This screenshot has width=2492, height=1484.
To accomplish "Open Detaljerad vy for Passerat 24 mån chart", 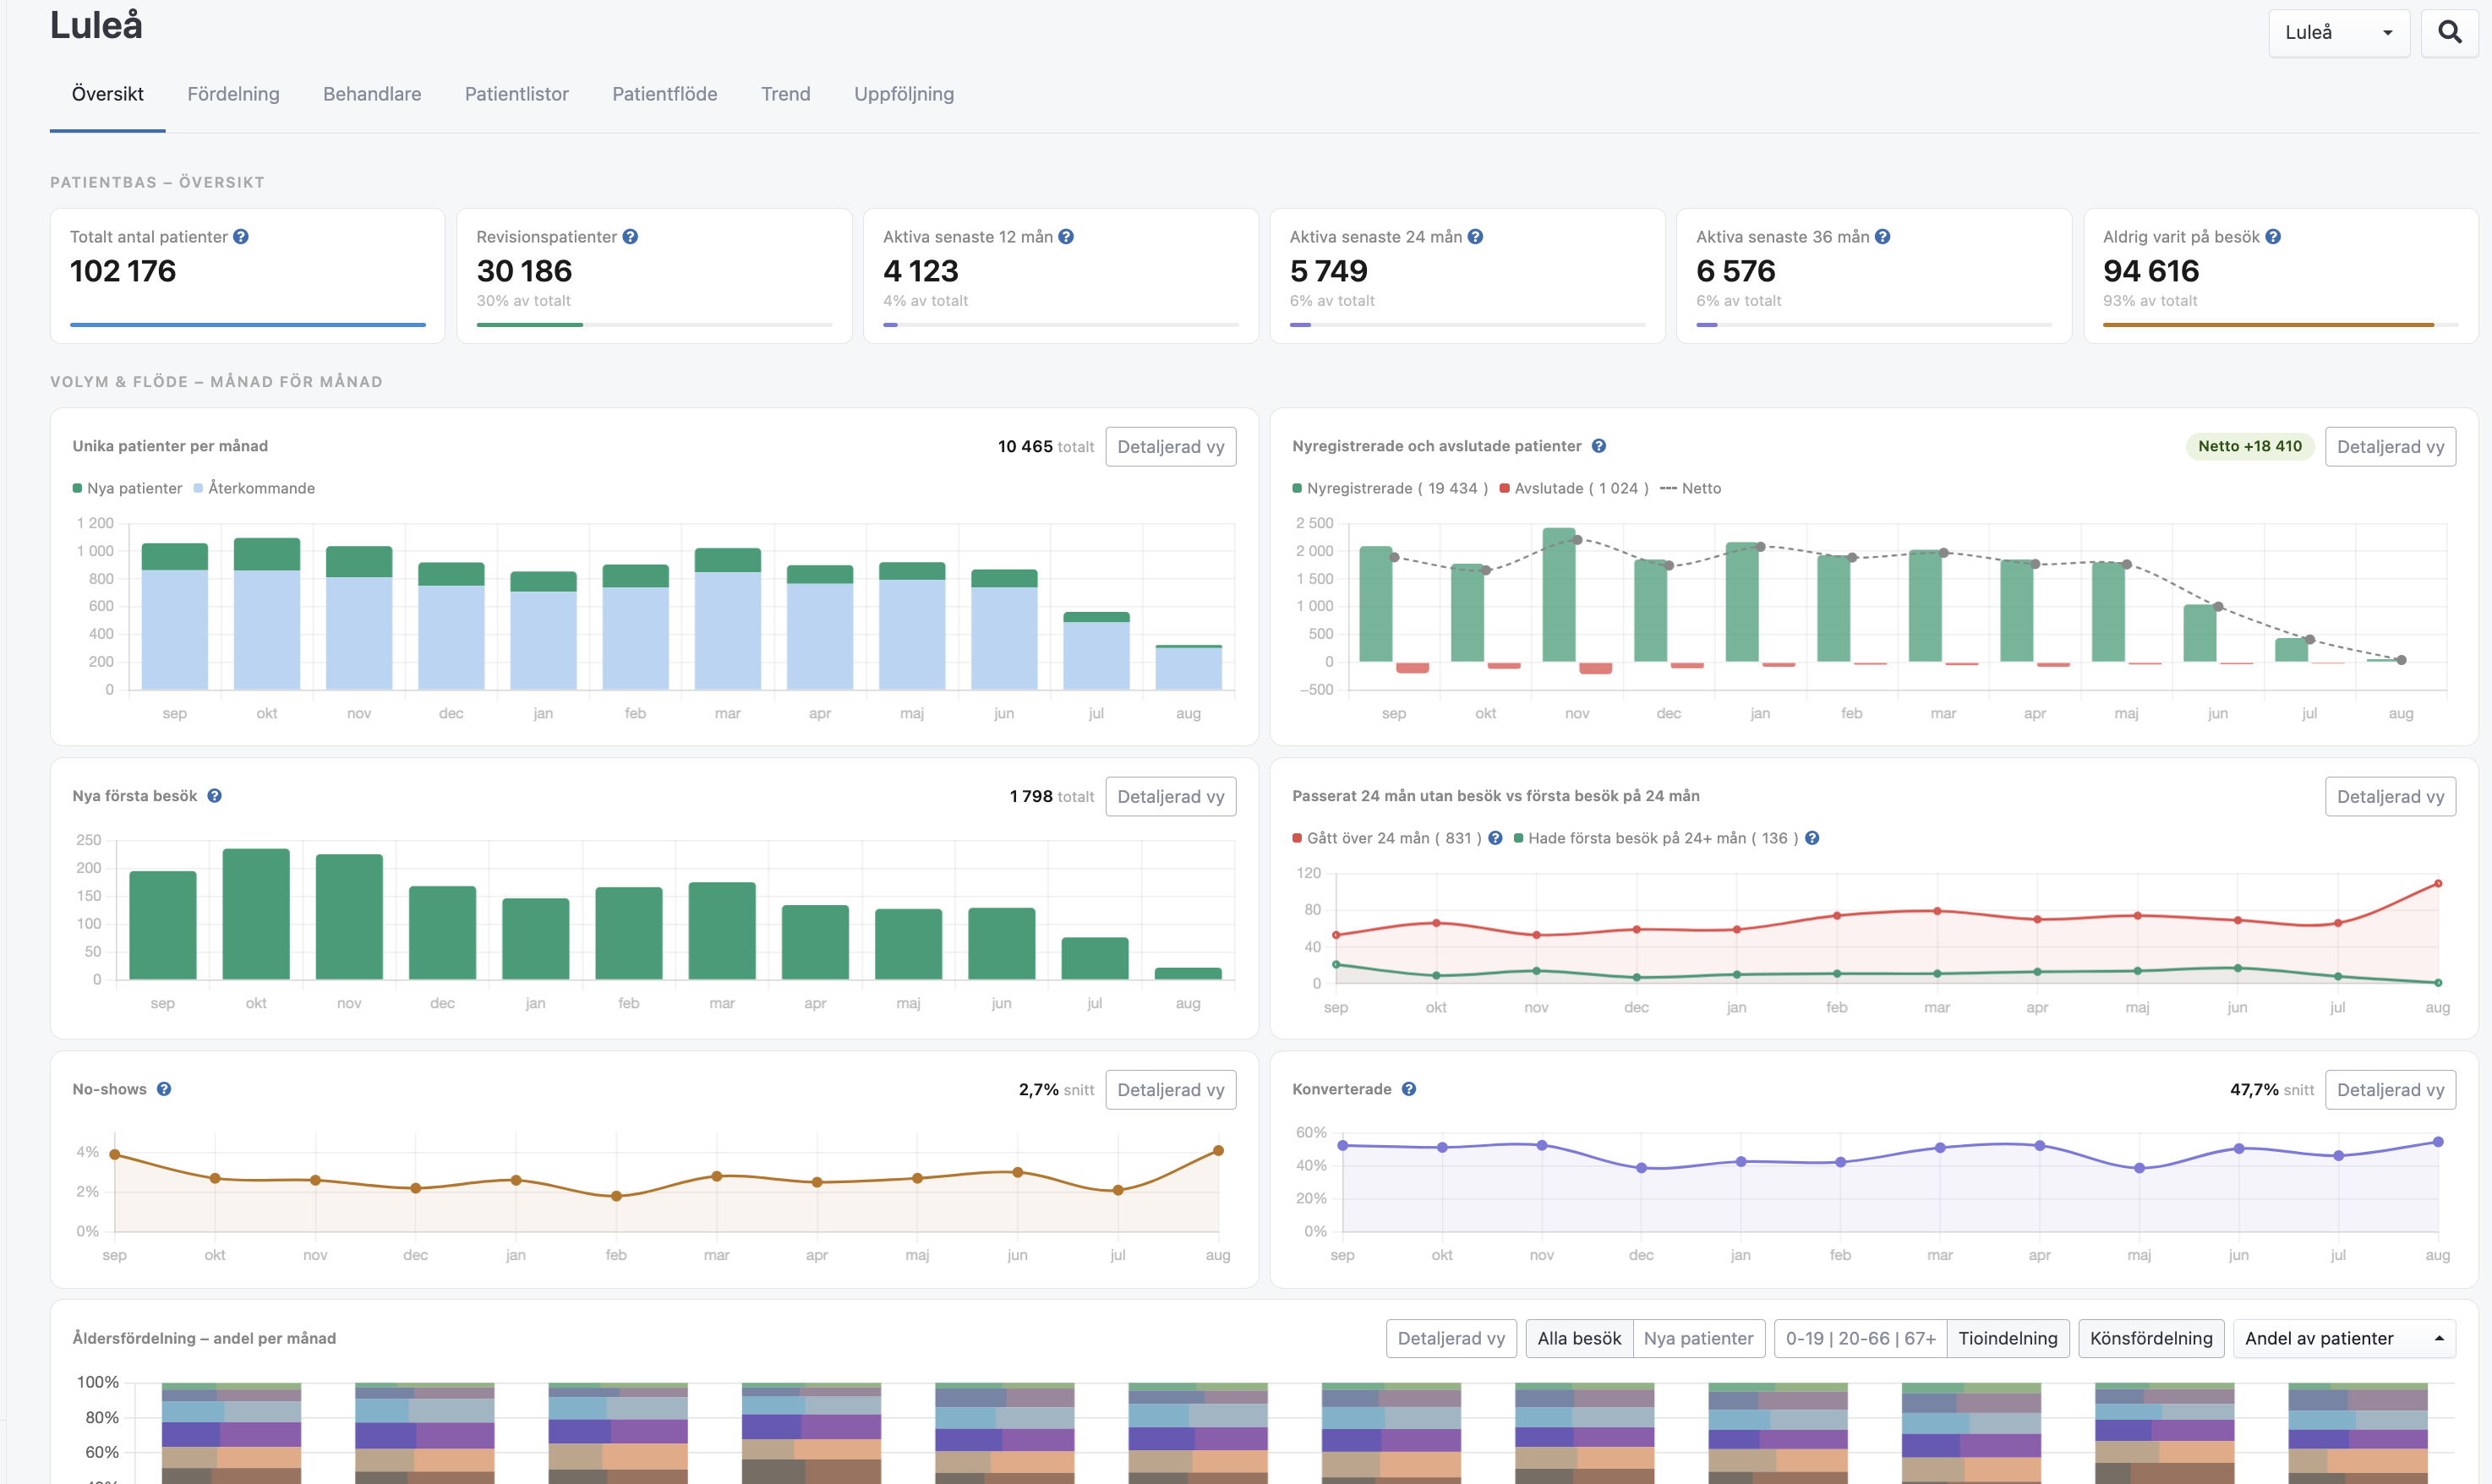I will coord(2390,797).
